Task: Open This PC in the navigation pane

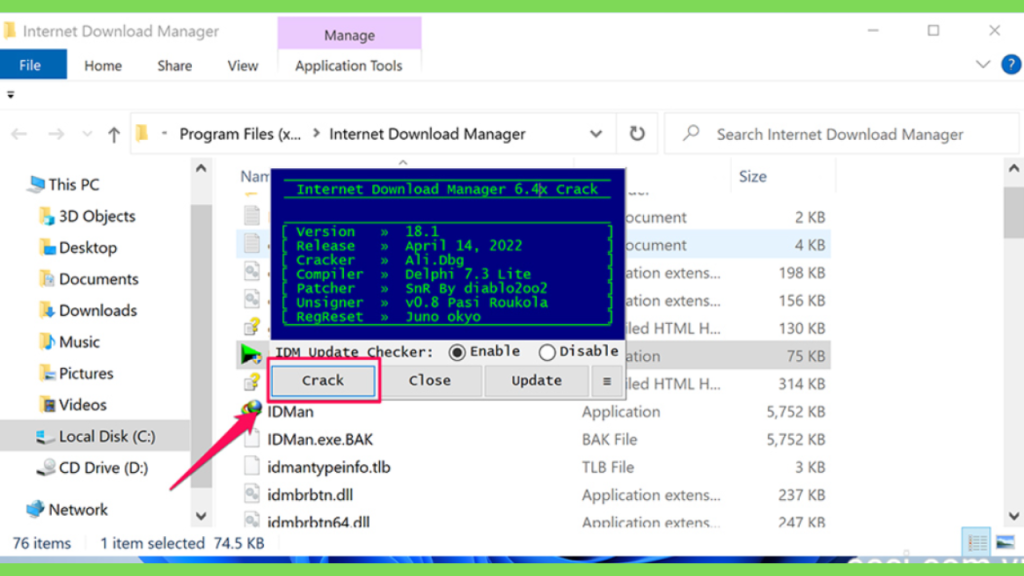Action: (63, 185)
